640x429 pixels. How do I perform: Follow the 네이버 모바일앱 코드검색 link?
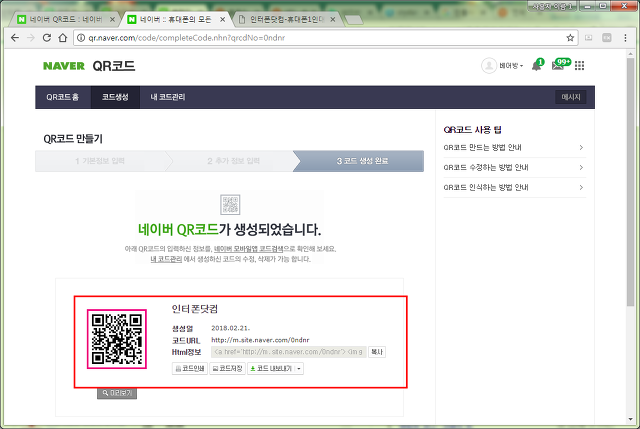coord(249,249)
